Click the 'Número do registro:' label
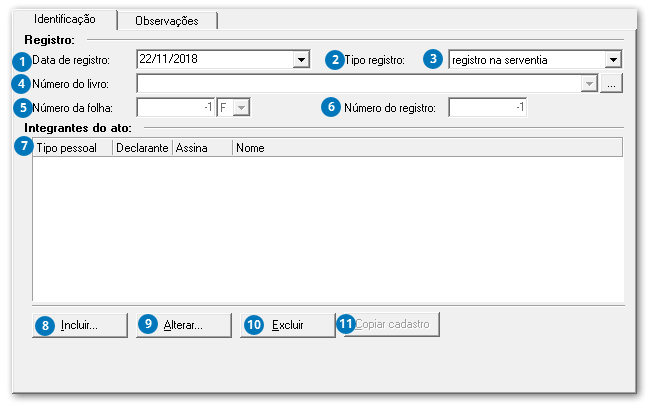The image size is (650, 407). click(390, 108)
